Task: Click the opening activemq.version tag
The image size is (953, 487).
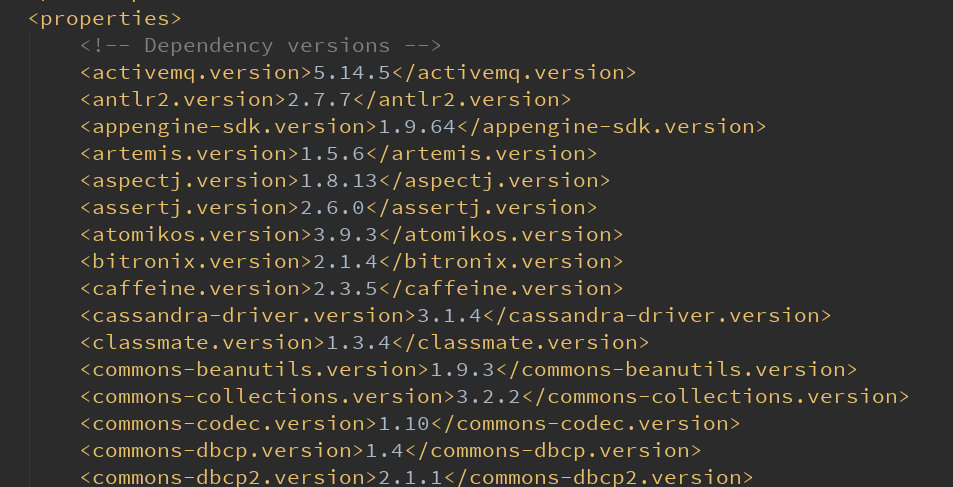Action: [197, 73]
